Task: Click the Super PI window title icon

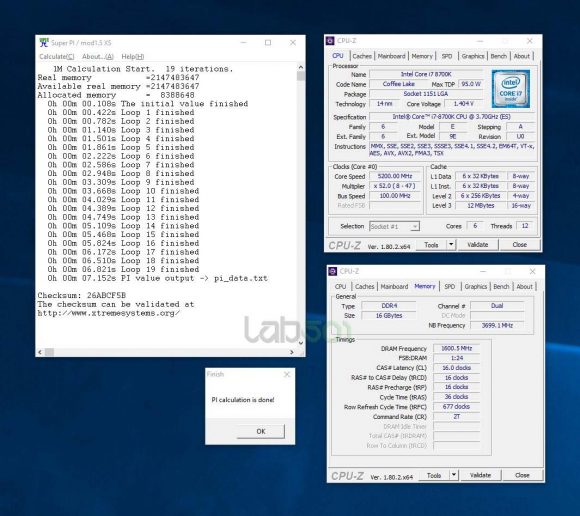Action: tap(44, 43)
